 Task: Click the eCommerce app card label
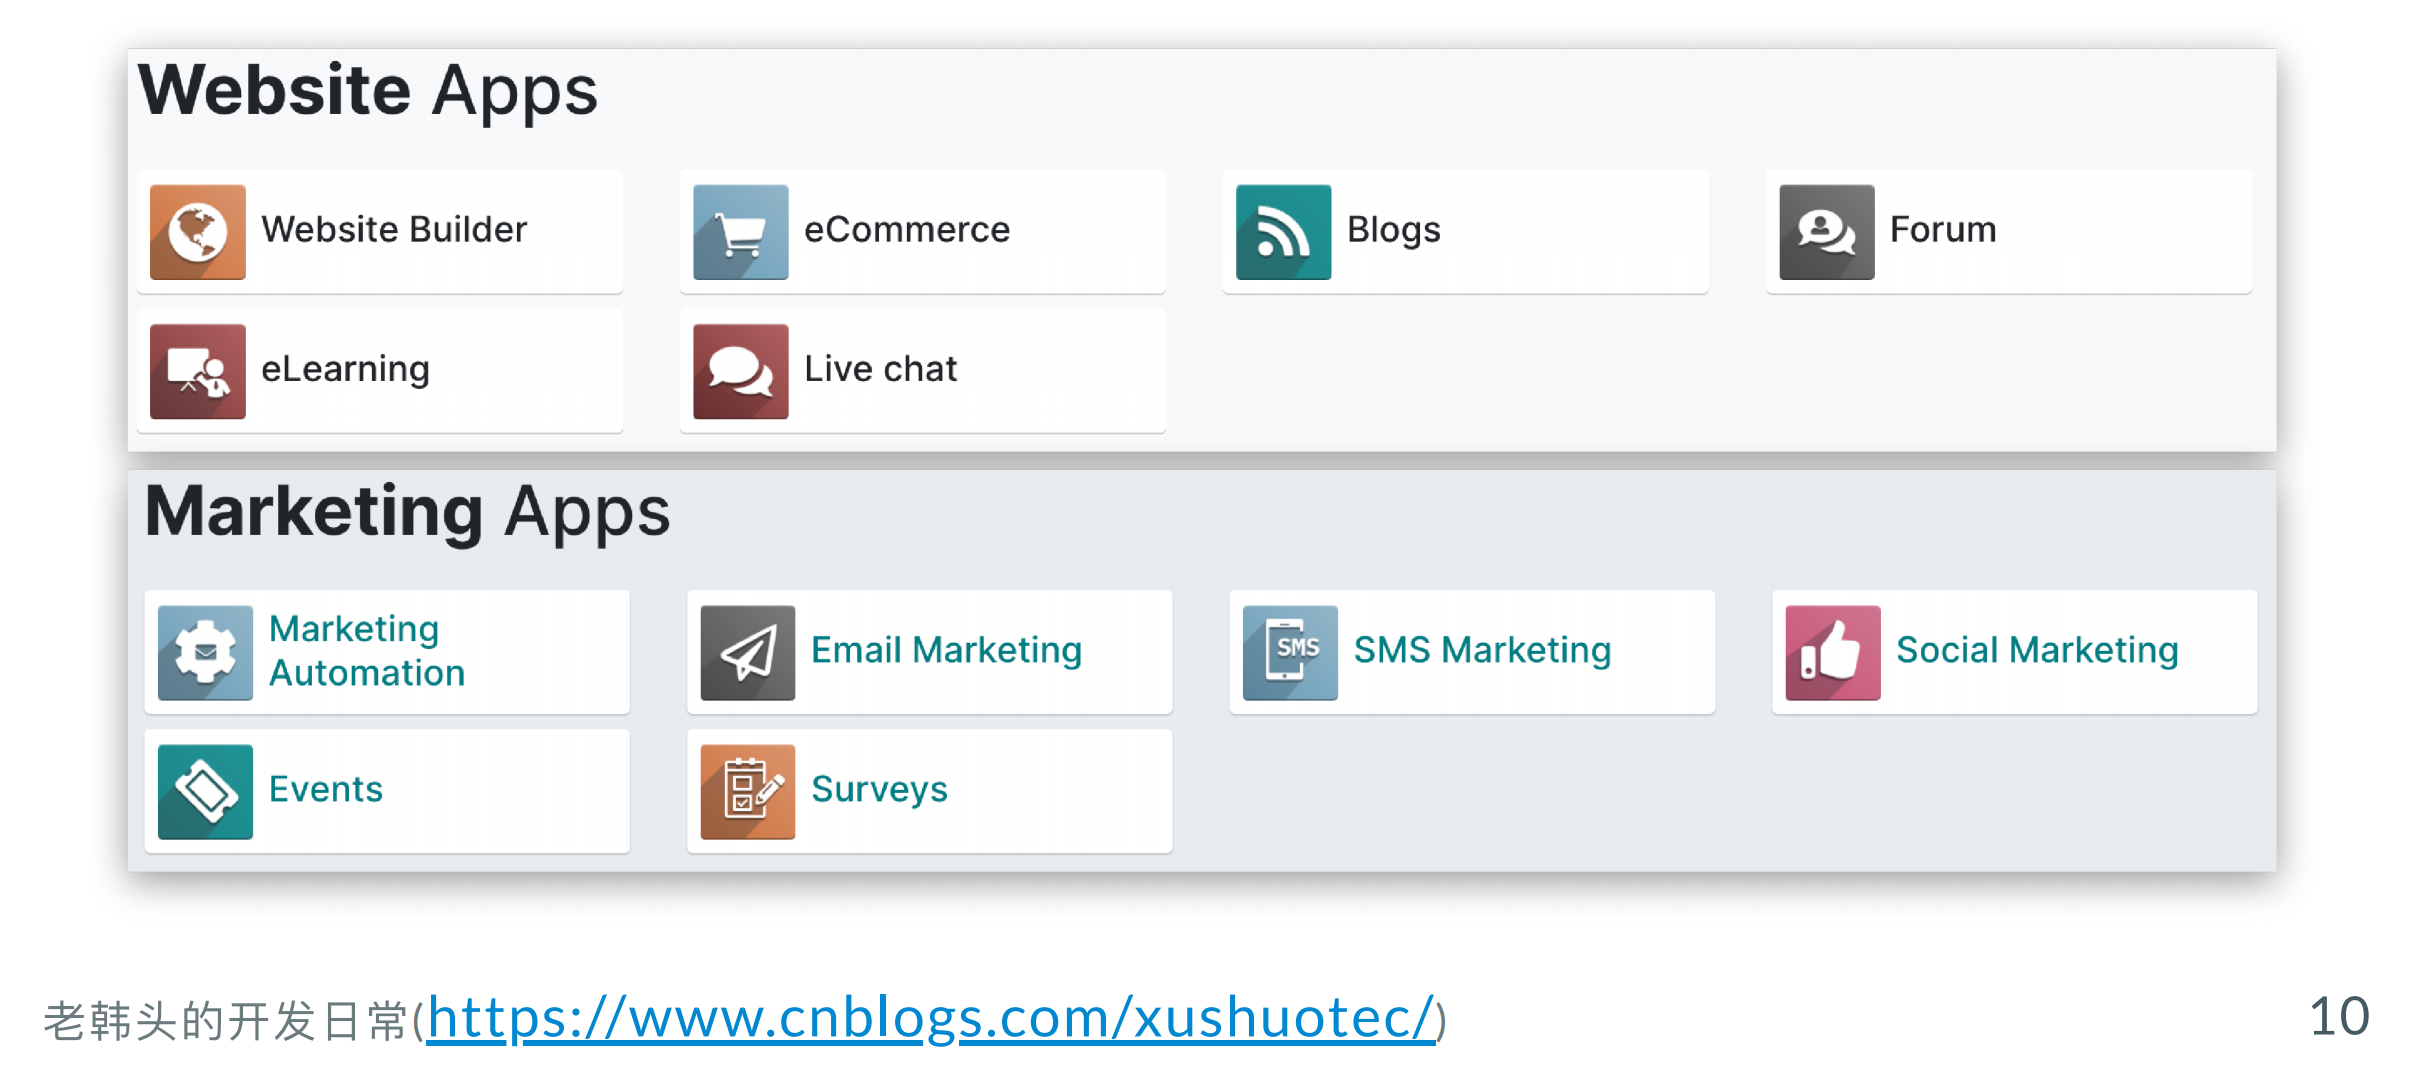(907, 230)
